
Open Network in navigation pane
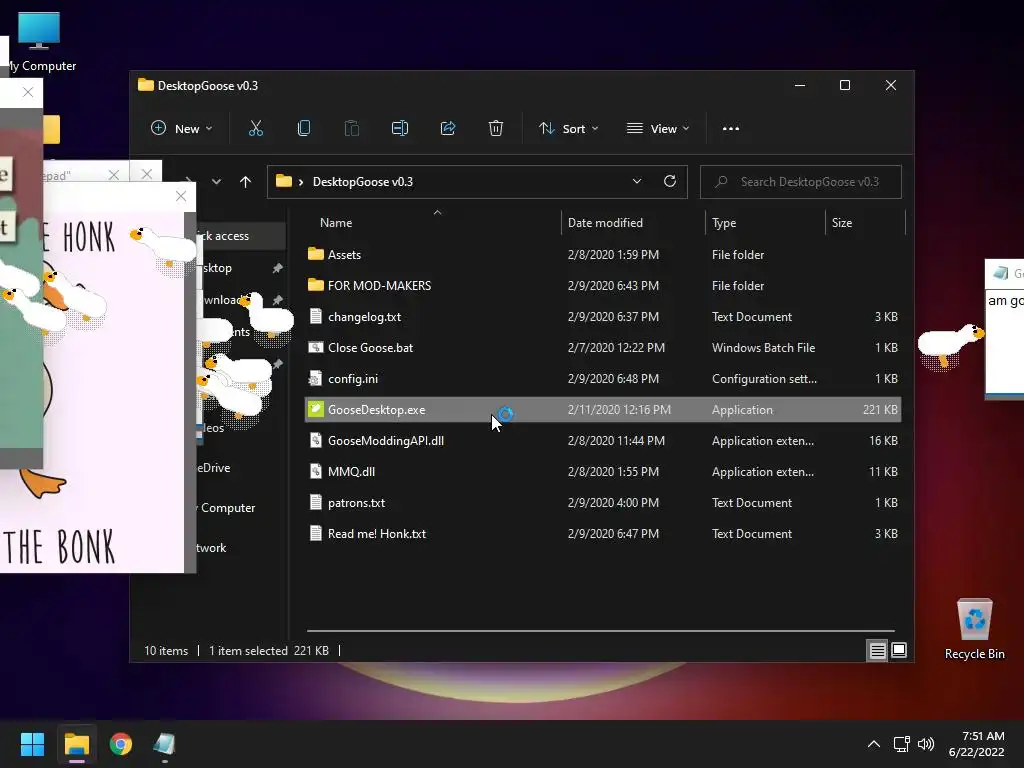pyautogui.click(x=212, y=548)
